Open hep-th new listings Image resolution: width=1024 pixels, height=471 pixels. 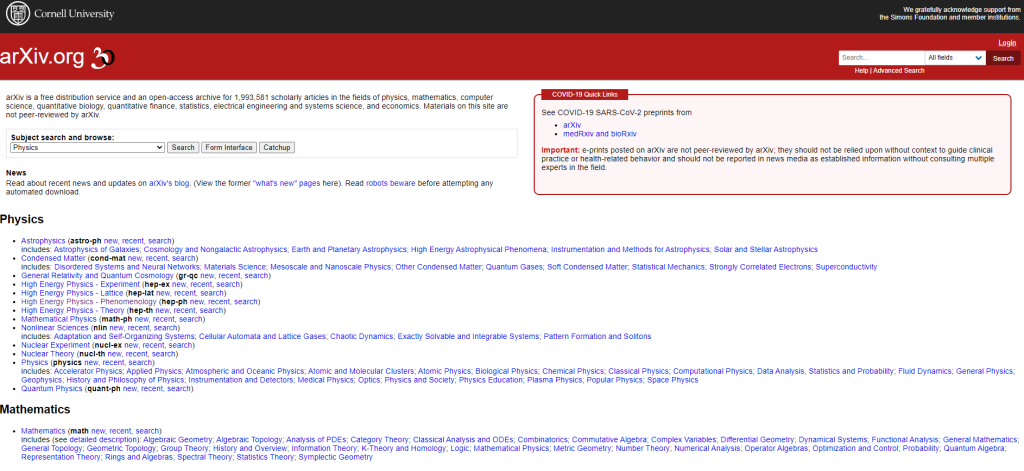tap(163, 310)
